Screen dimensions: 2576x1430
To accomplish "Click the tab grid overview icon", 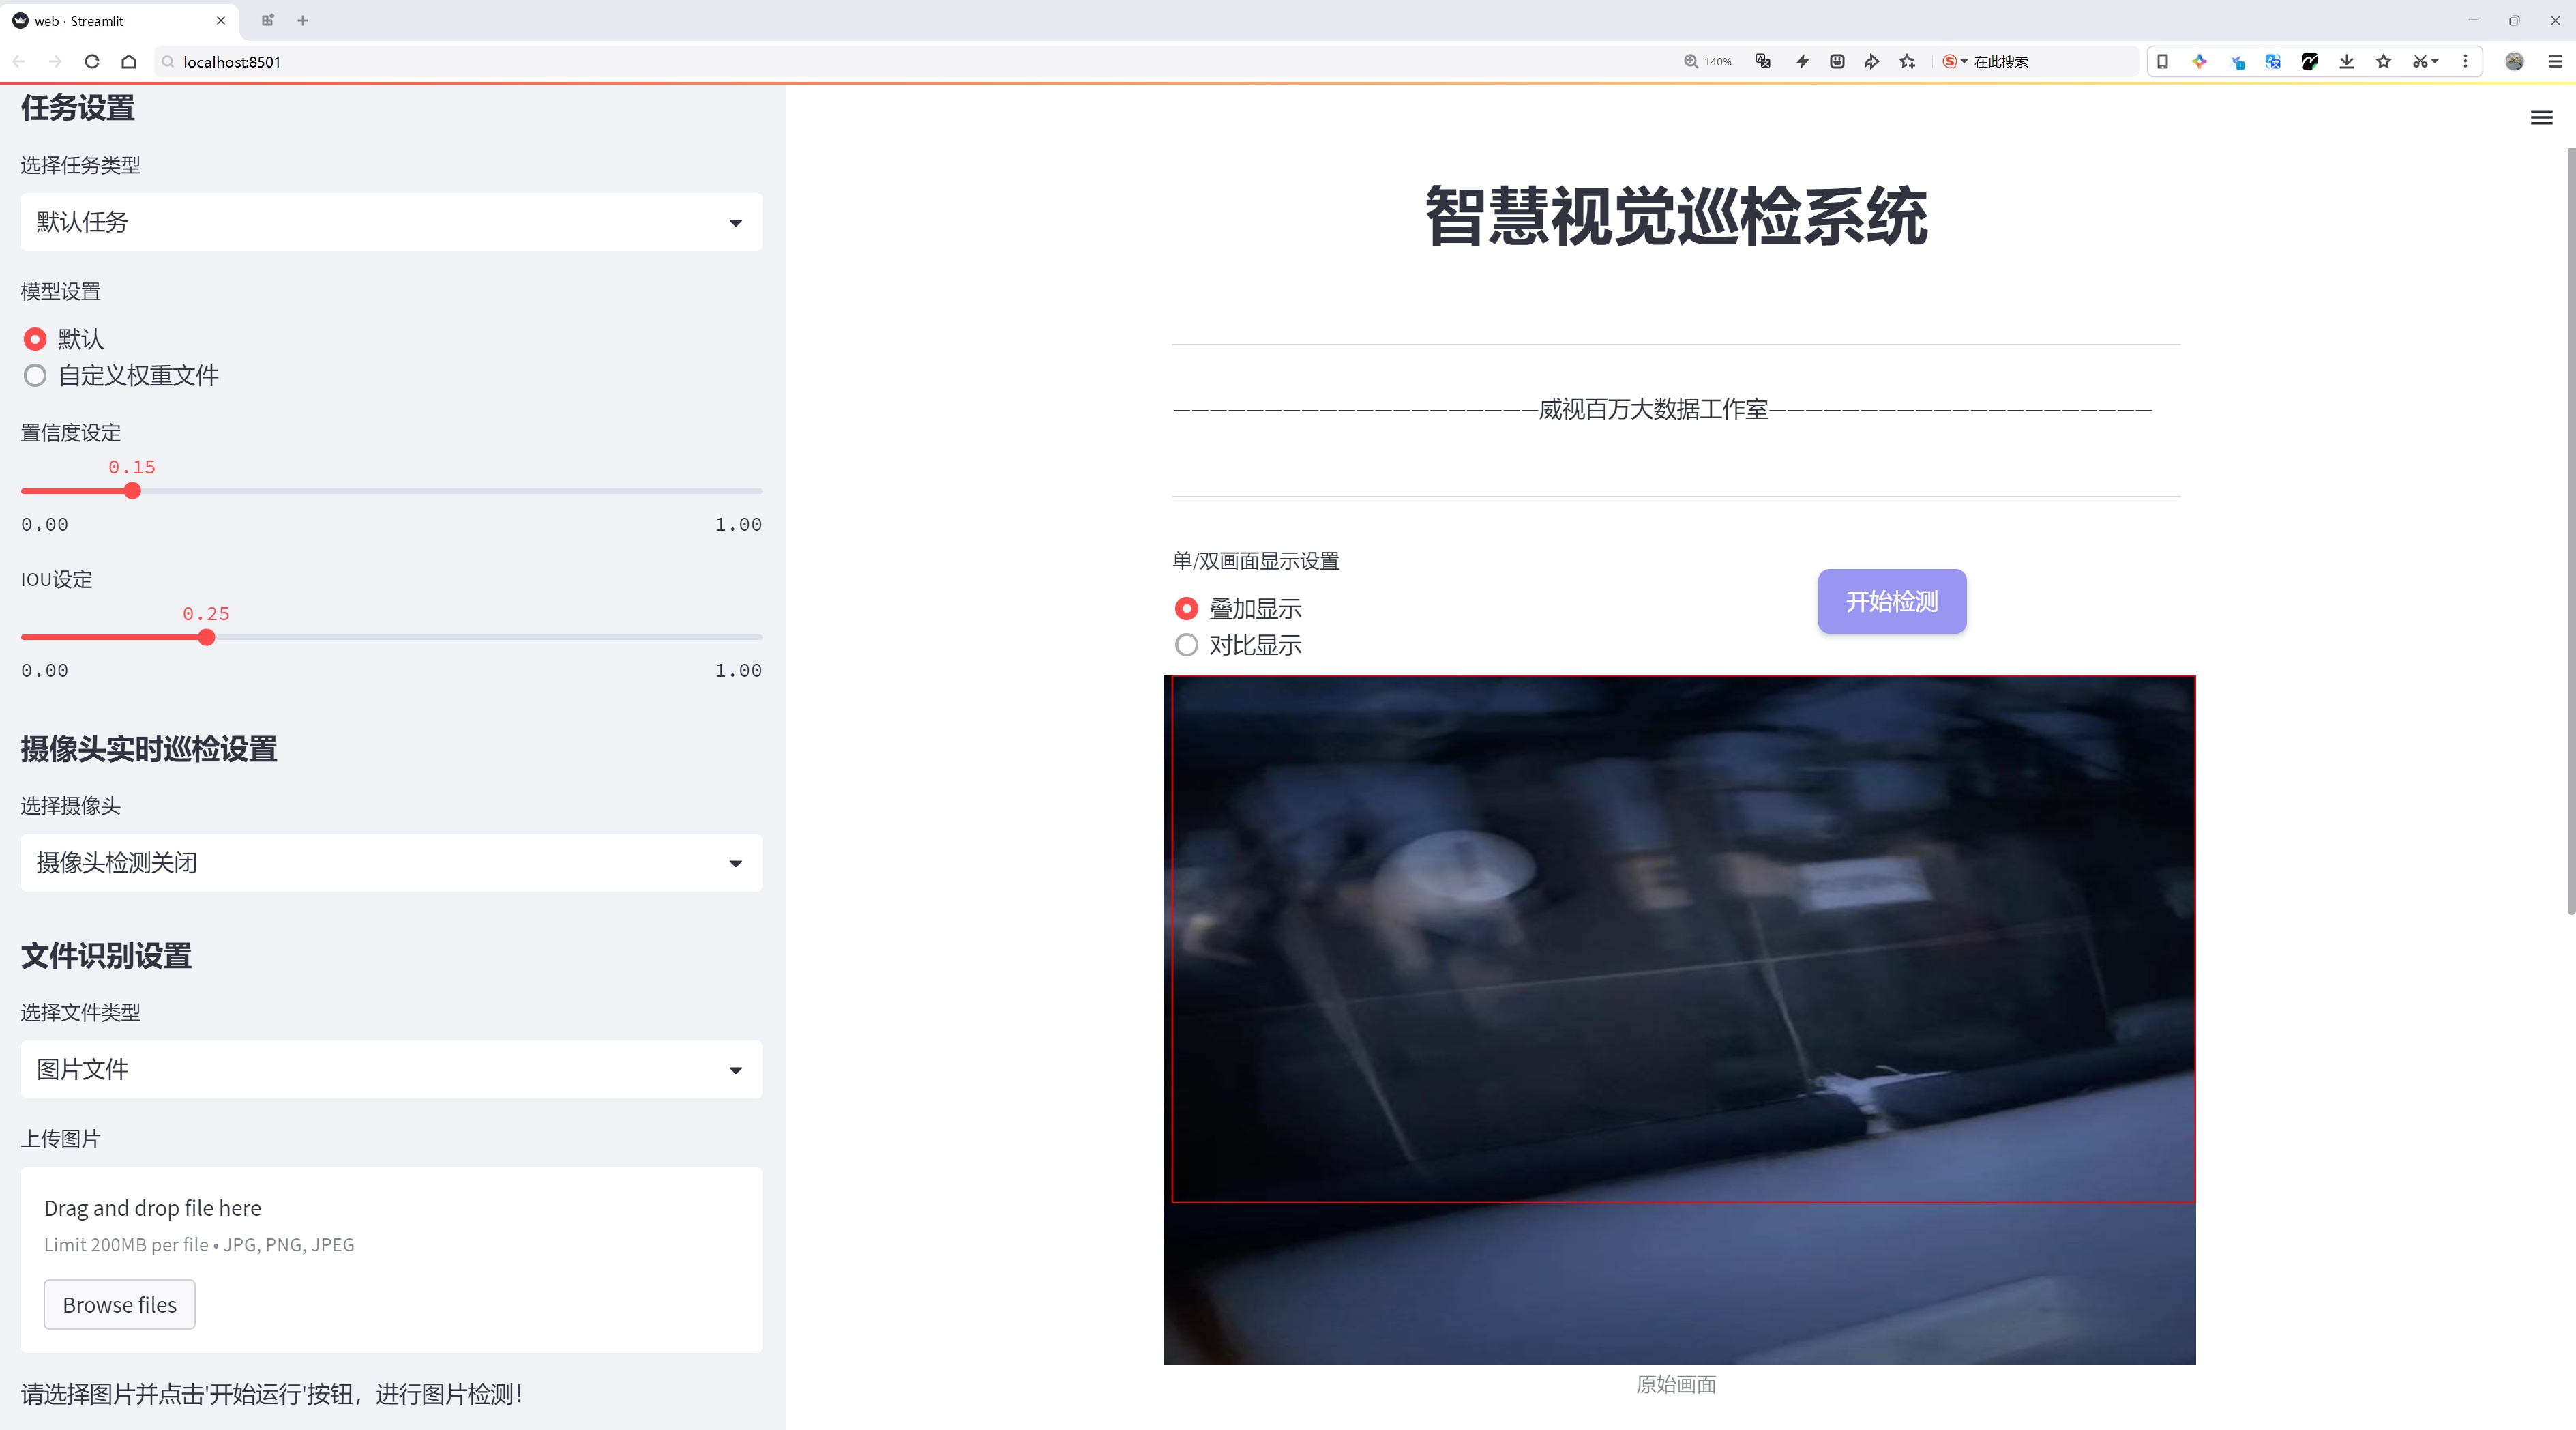I will (x=267, y=20).
